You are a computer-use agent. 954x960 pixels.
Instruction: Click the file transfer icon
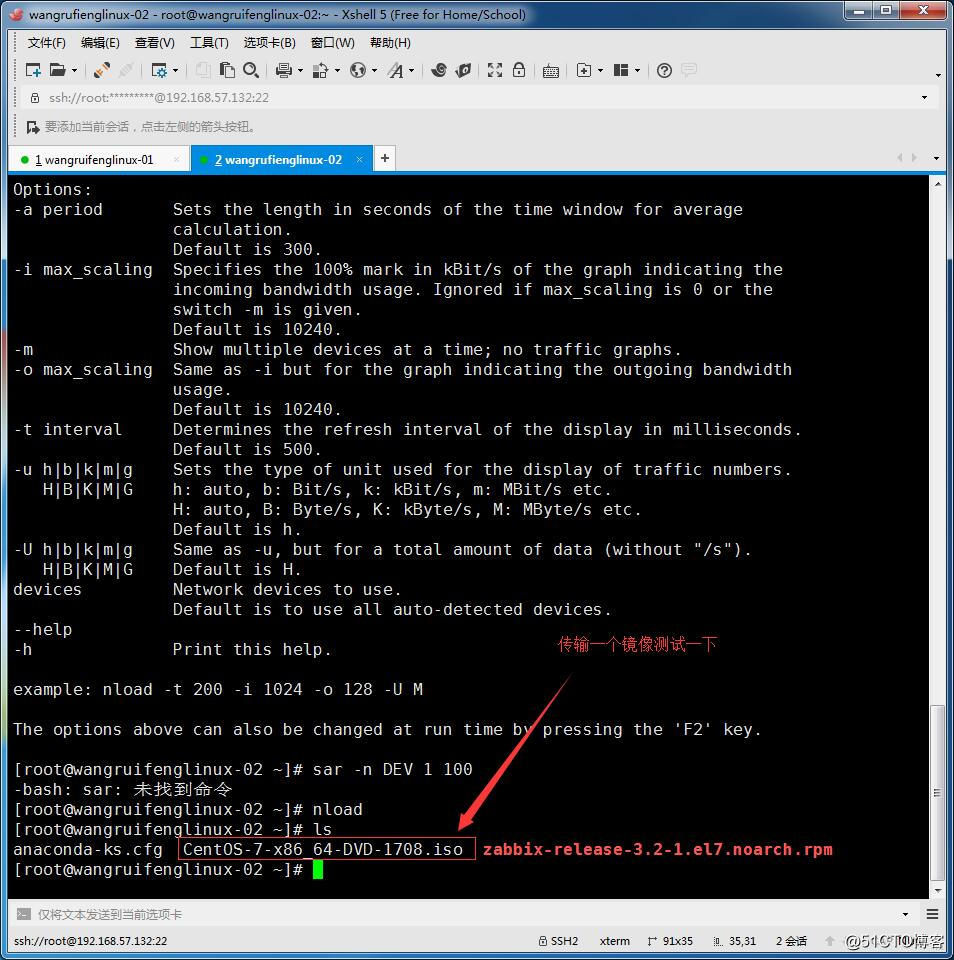(x=320, y=70)
